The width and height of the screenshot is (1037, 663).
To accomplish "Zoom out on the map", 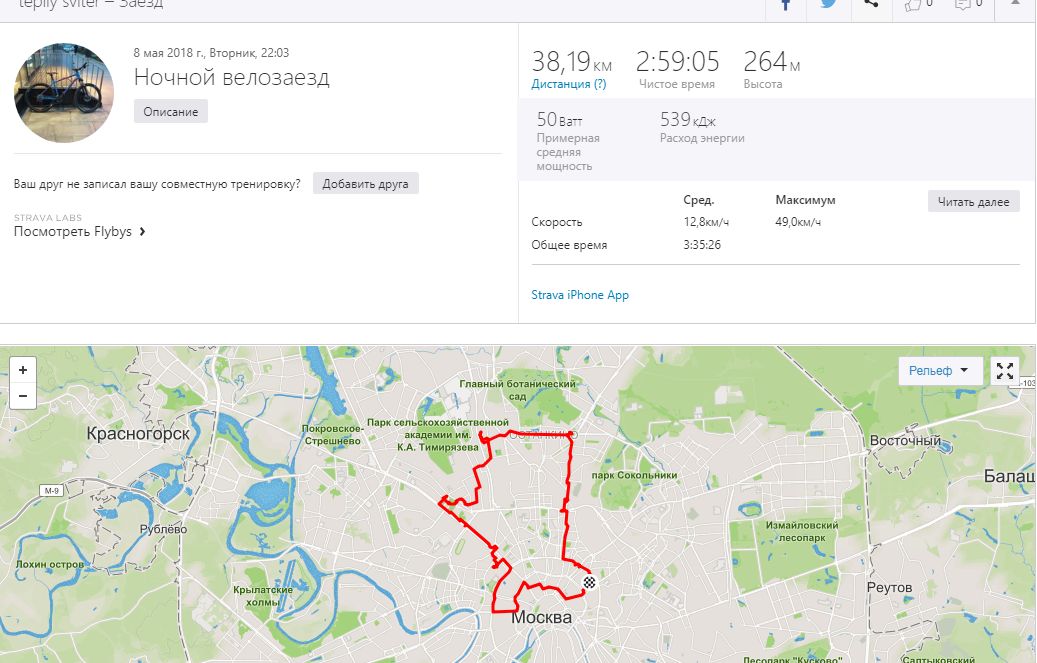I will click(23, 396).
